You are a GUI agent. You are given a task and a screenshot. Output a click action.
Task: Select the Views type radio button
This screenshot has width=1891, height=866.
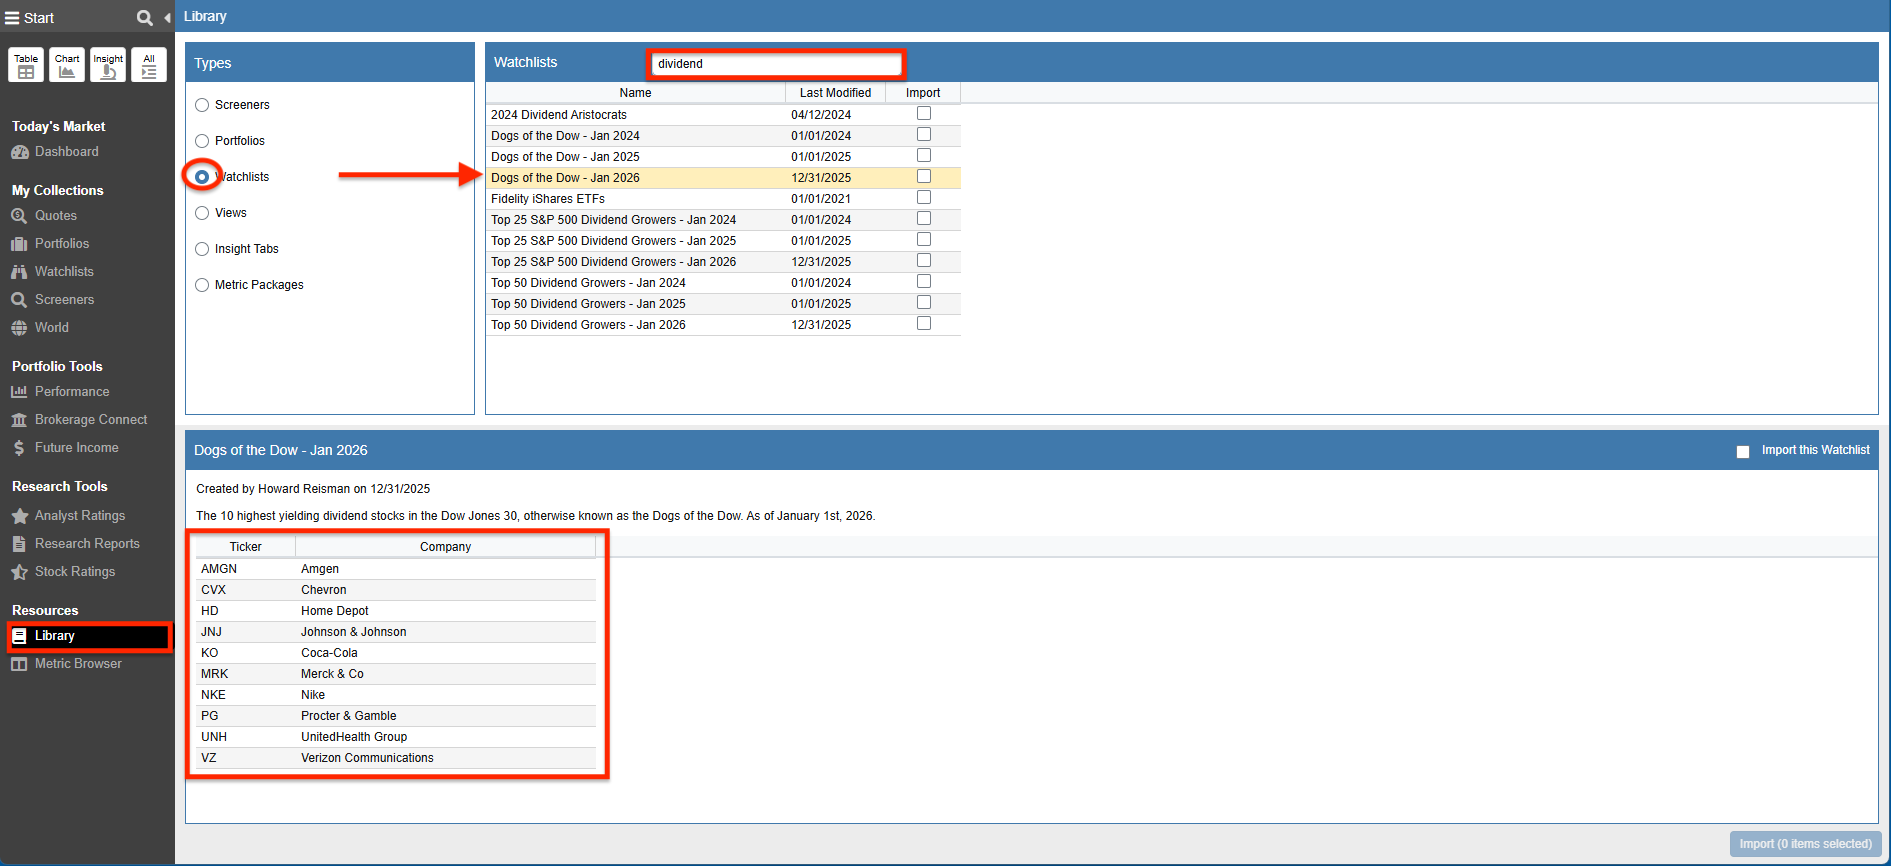(x=202, y=213)
